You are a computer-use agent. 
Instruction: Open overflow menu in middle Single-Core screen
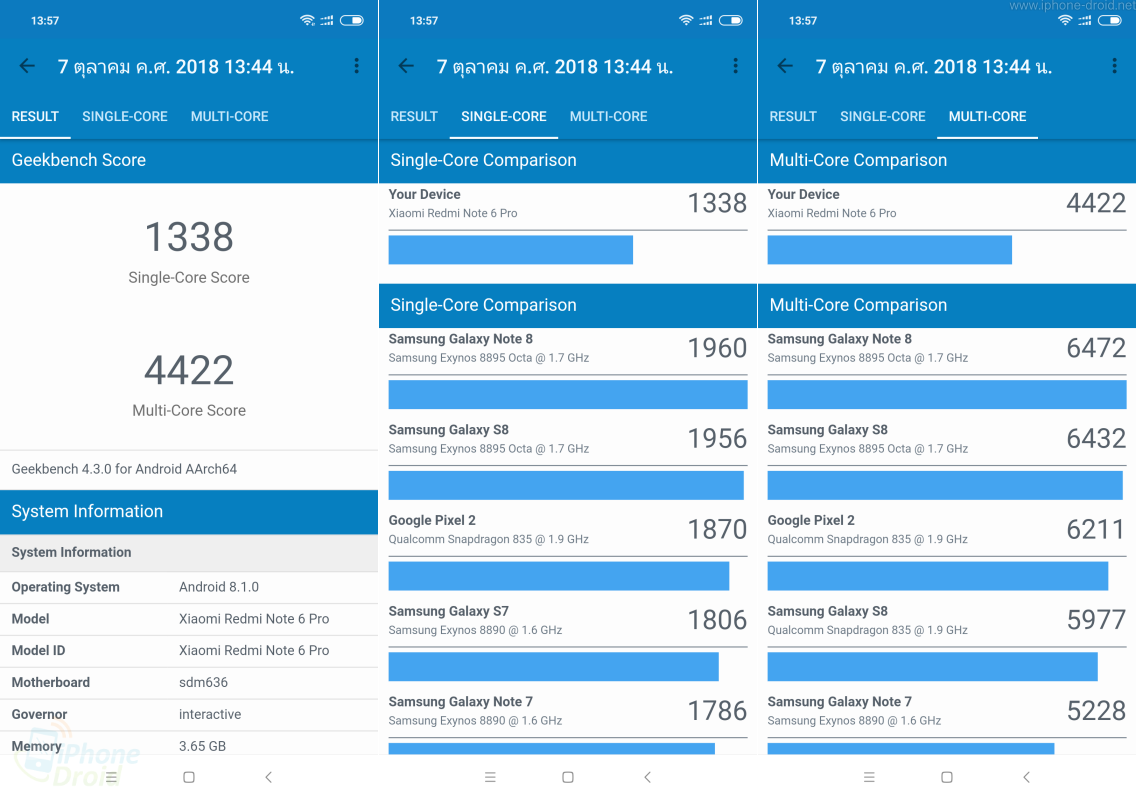735,67
